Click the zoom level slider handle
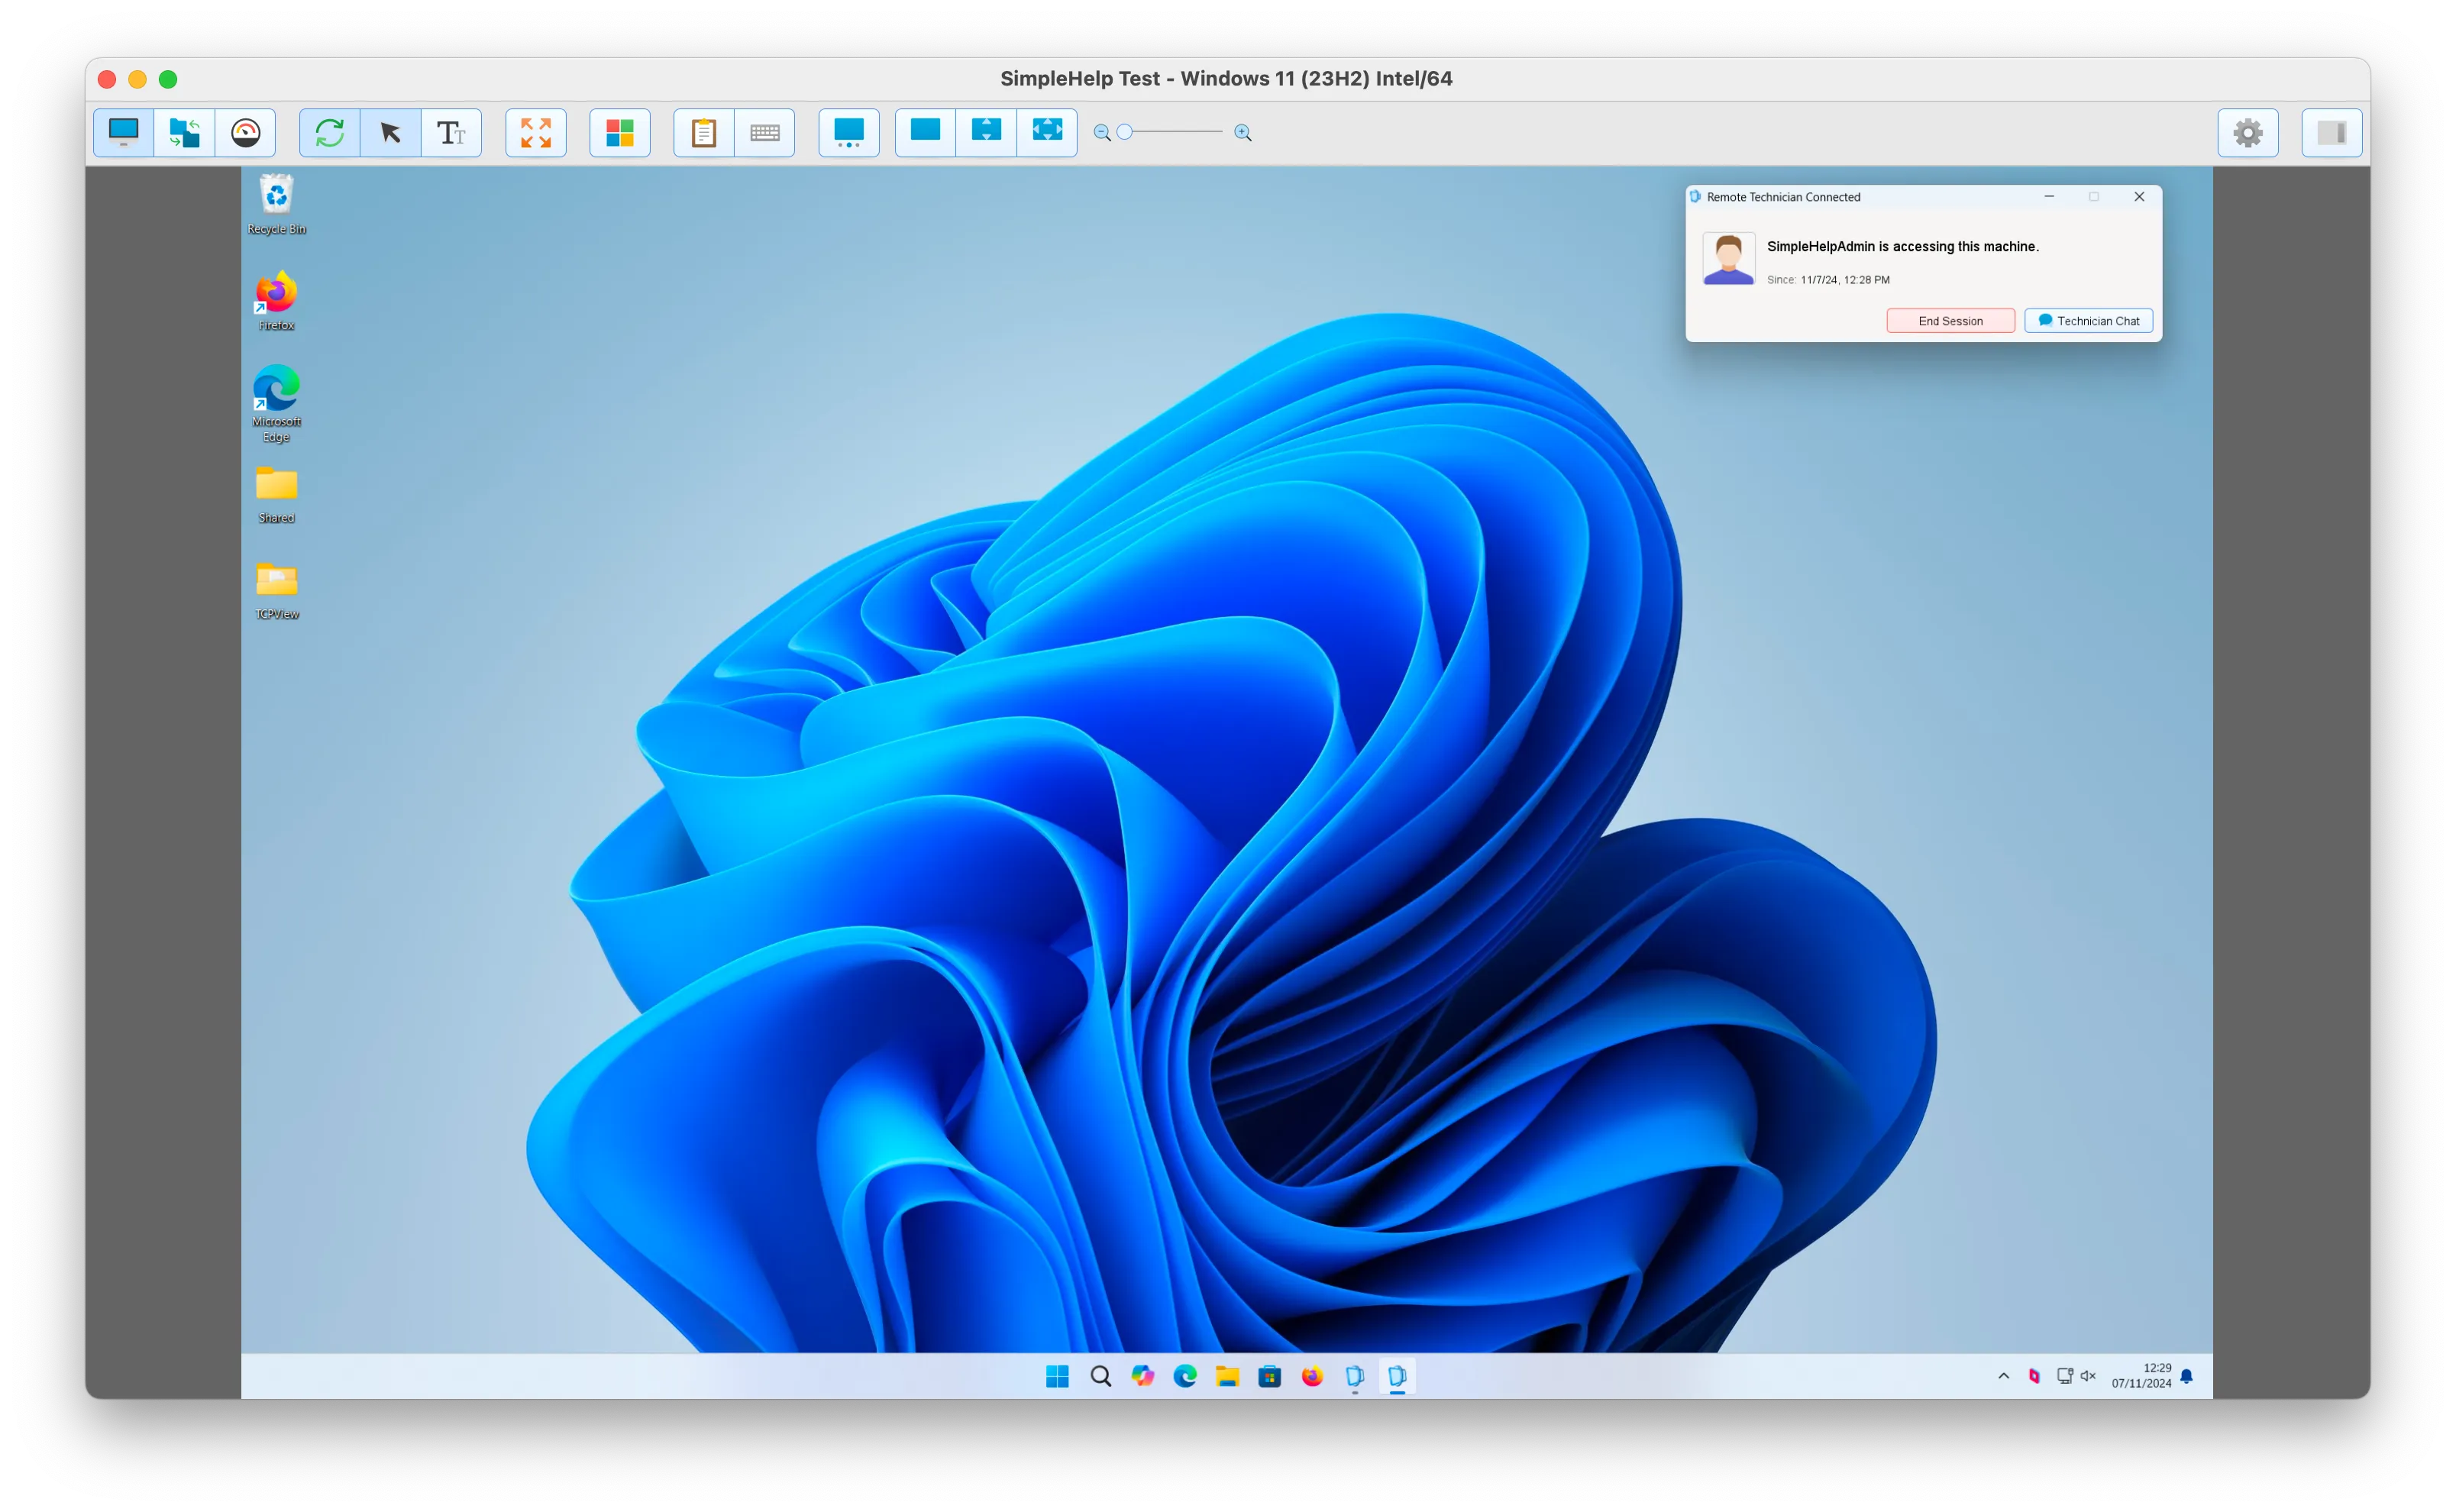The height and width of the screenshot is (1512, 2456). coord(1125,132)
